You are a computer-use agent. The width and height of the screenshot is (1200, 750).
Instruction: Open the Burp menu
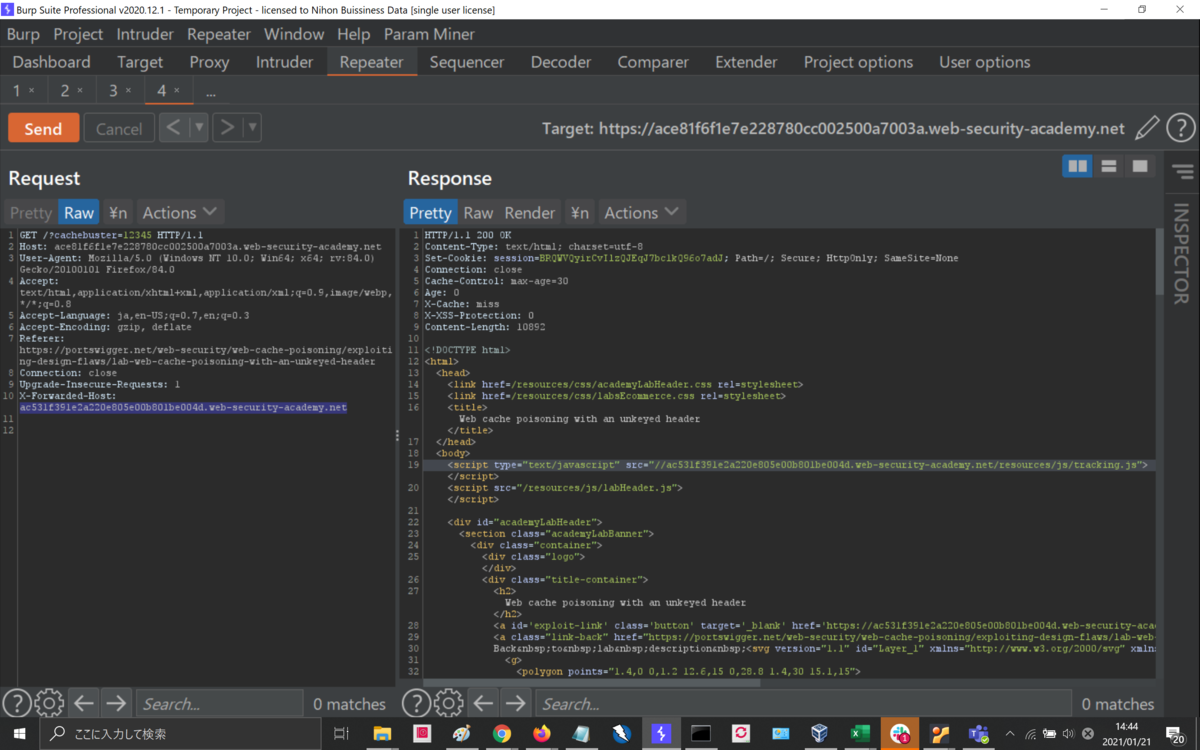tap(23, 34)
